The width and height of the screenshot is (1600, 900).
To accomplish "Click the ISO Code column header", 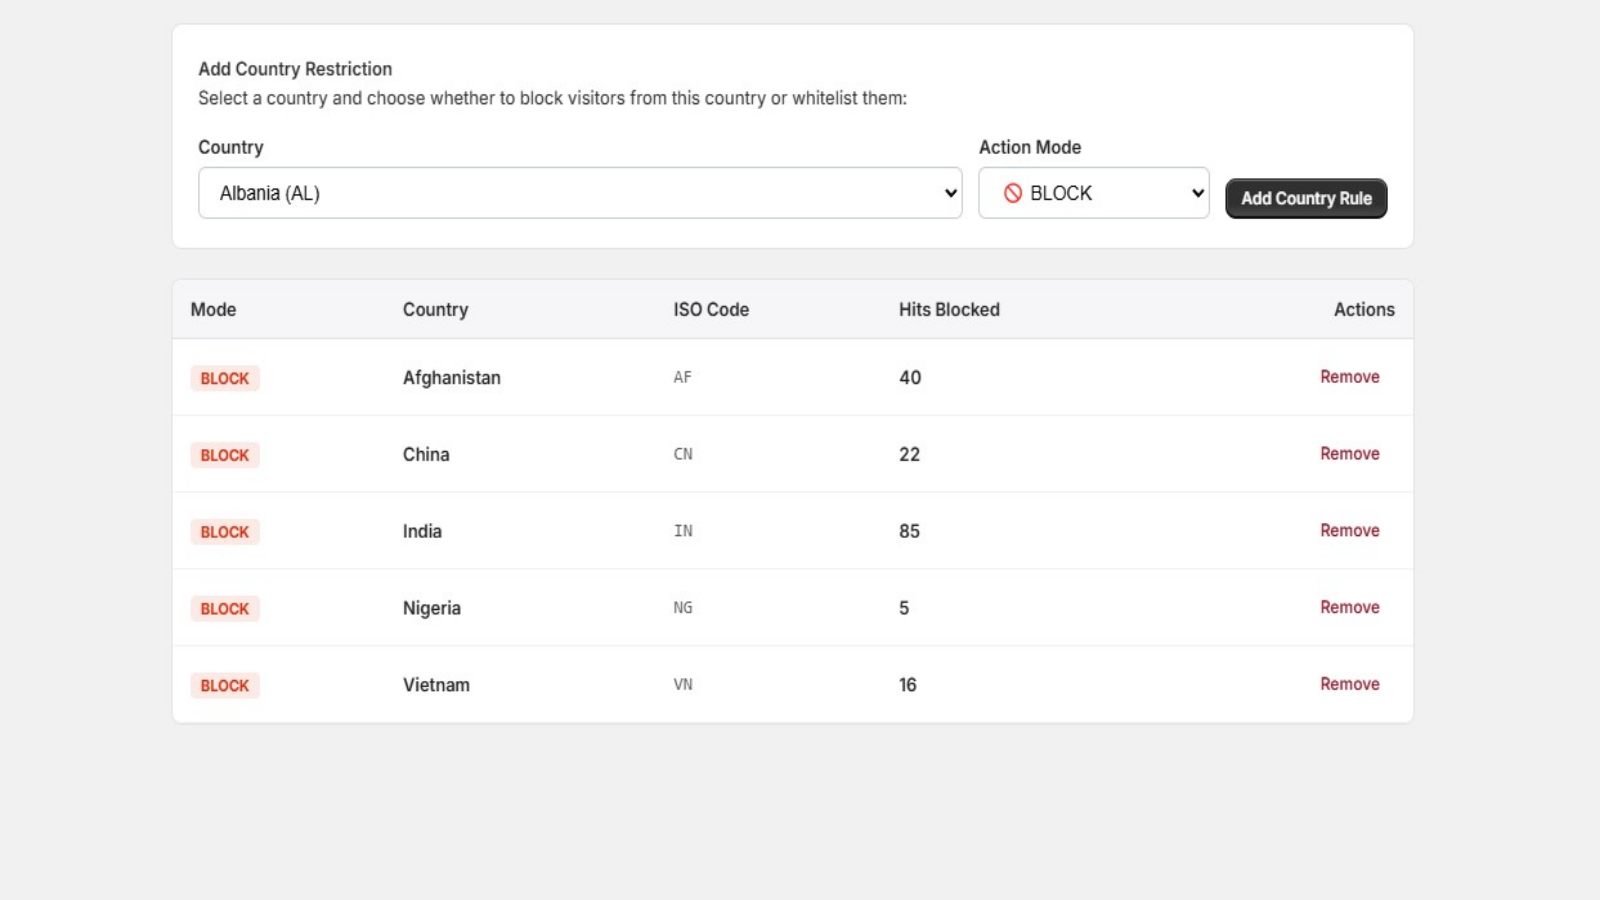I will 711,310.
